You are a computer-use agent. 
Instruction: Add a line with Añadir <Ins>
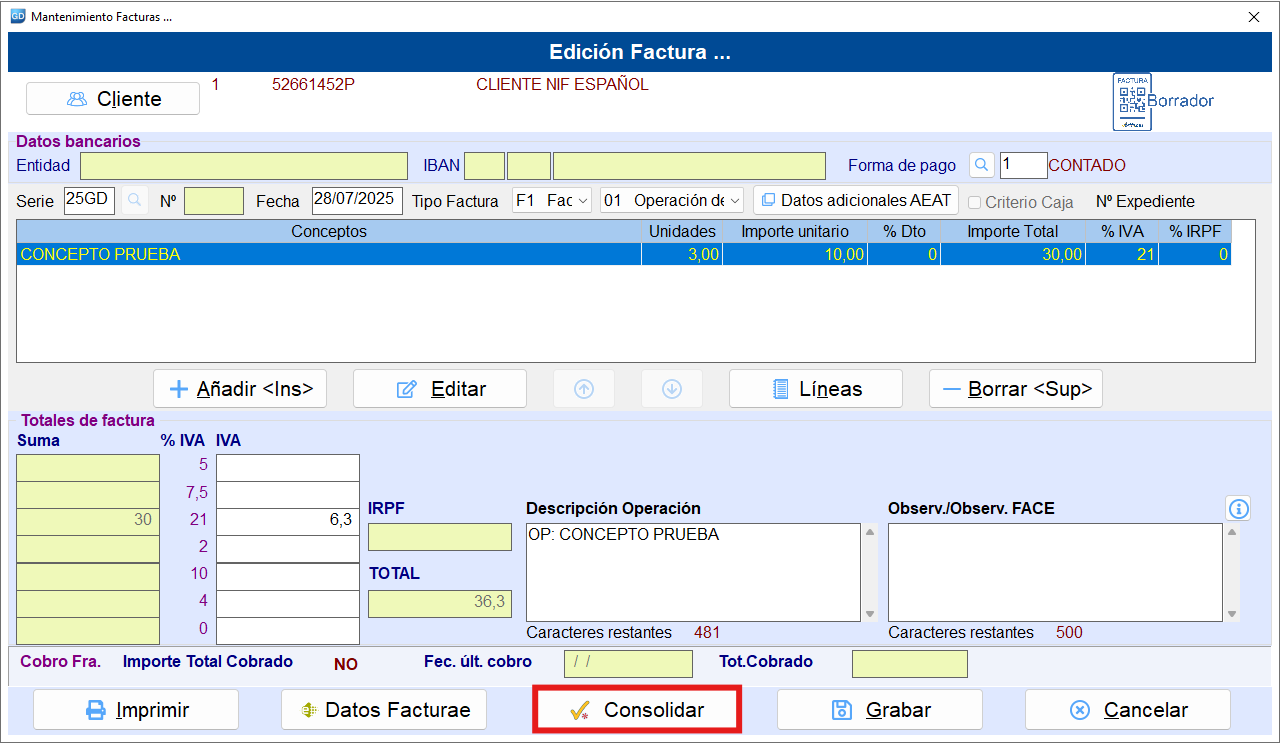tap(240, 389)
